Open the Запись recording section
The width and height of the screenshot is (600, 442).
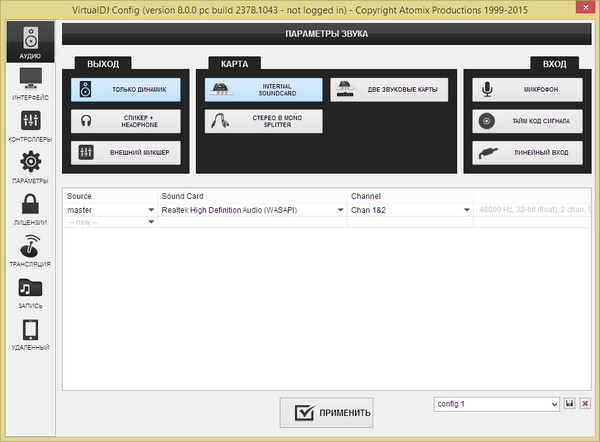[x=29, y=293]
